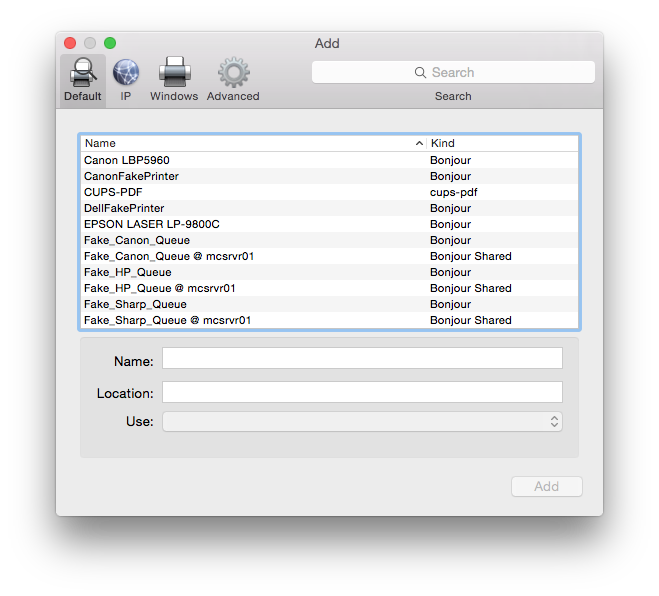Image resolution: width=659 pixels, height=596 pixels.
Task: Click the Location text field
Action: 362,392
